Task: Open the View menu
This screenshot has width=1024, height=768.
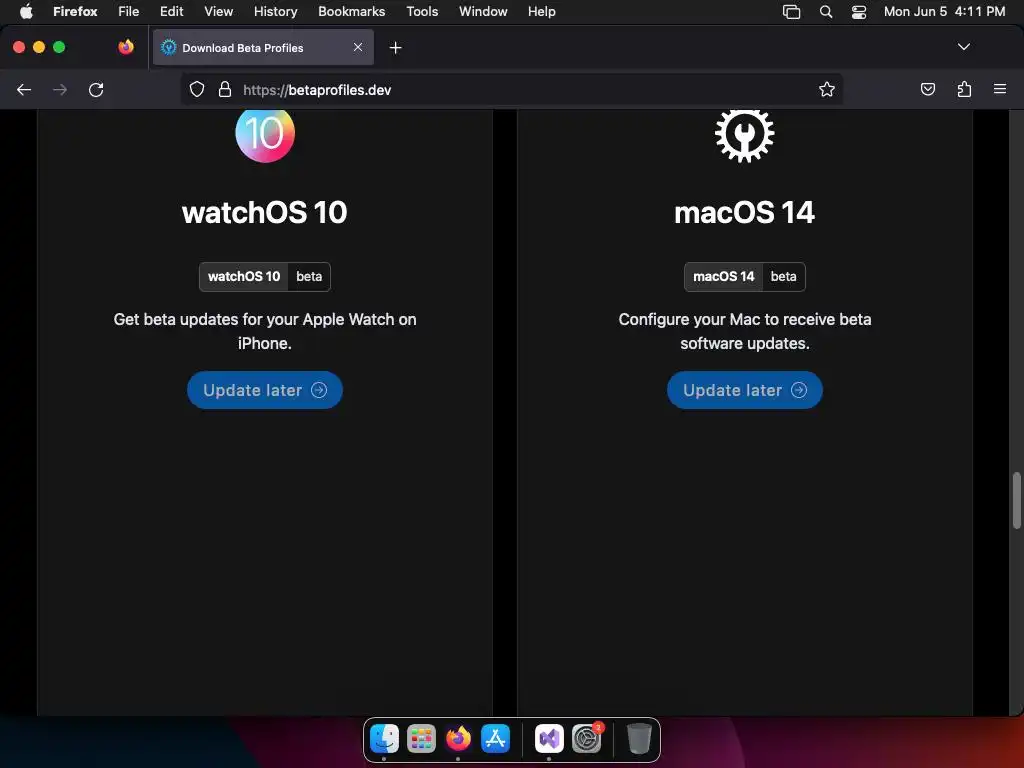Action: (218, 11)
